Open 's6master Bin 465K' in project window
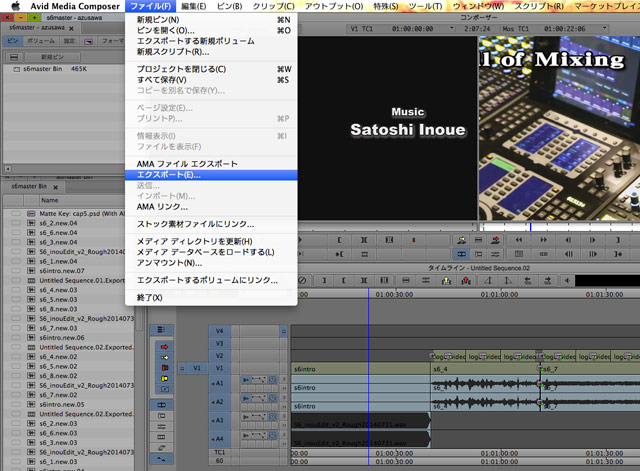 [50, 69]
